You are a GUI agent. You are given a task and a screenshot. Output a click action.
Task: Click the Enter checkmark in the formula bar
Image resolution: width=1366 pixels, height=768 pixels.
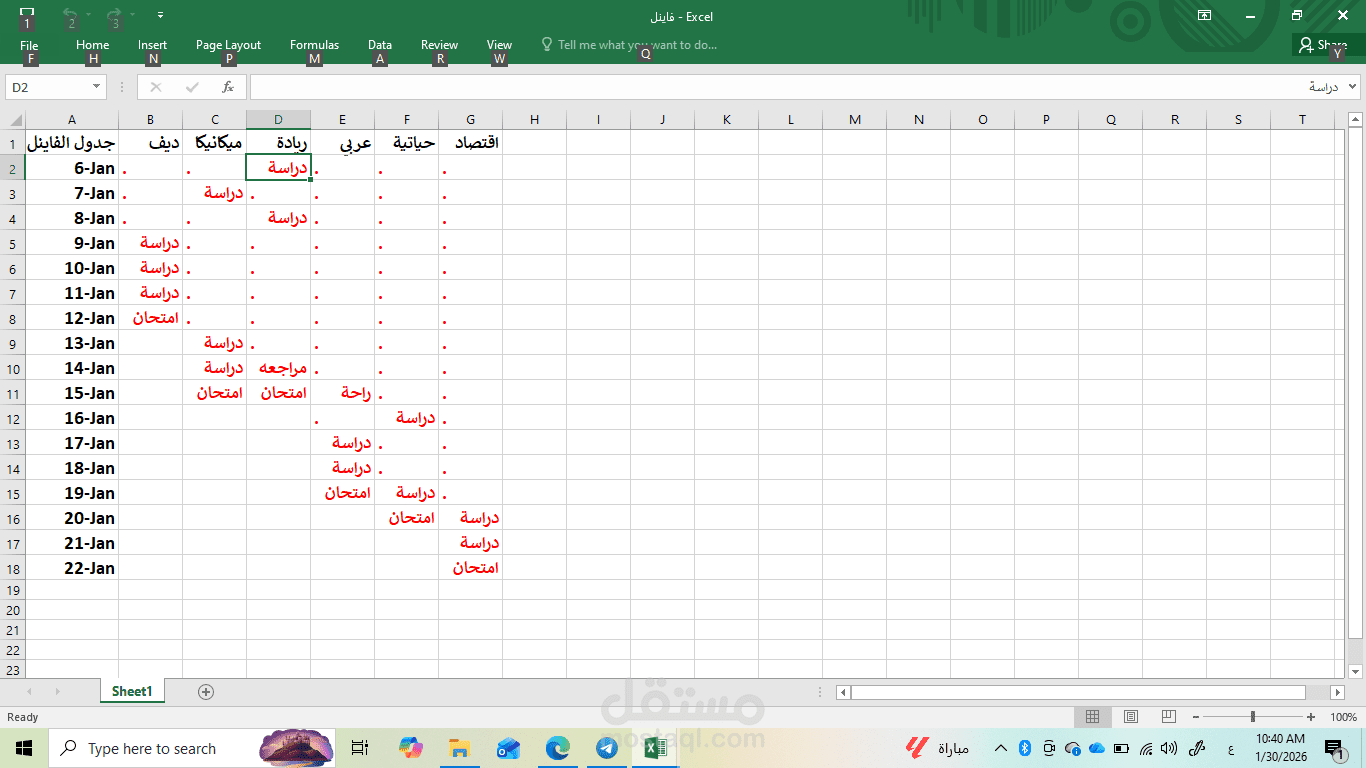pos(192,87)
